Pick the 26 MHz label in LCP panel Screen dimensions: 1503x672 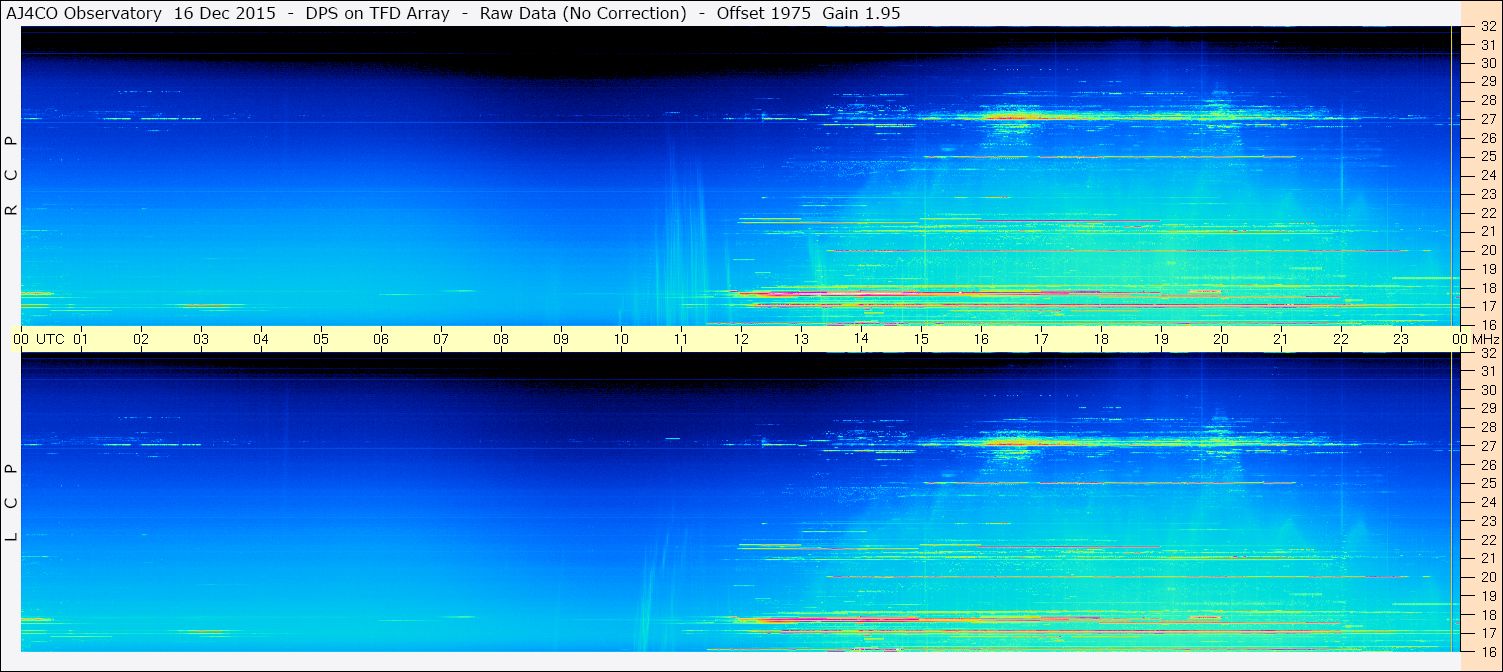[x=1488, y=465]
